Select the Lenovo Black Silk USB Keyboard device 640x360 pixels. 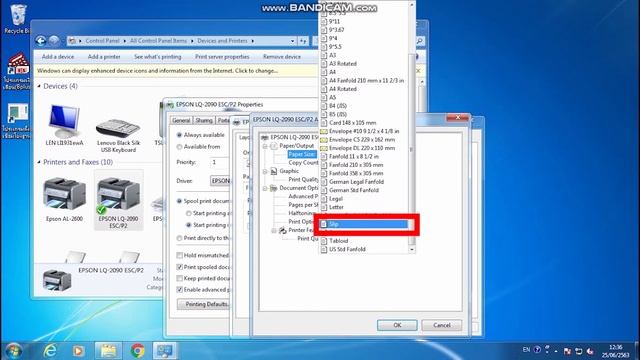(118, 135)
